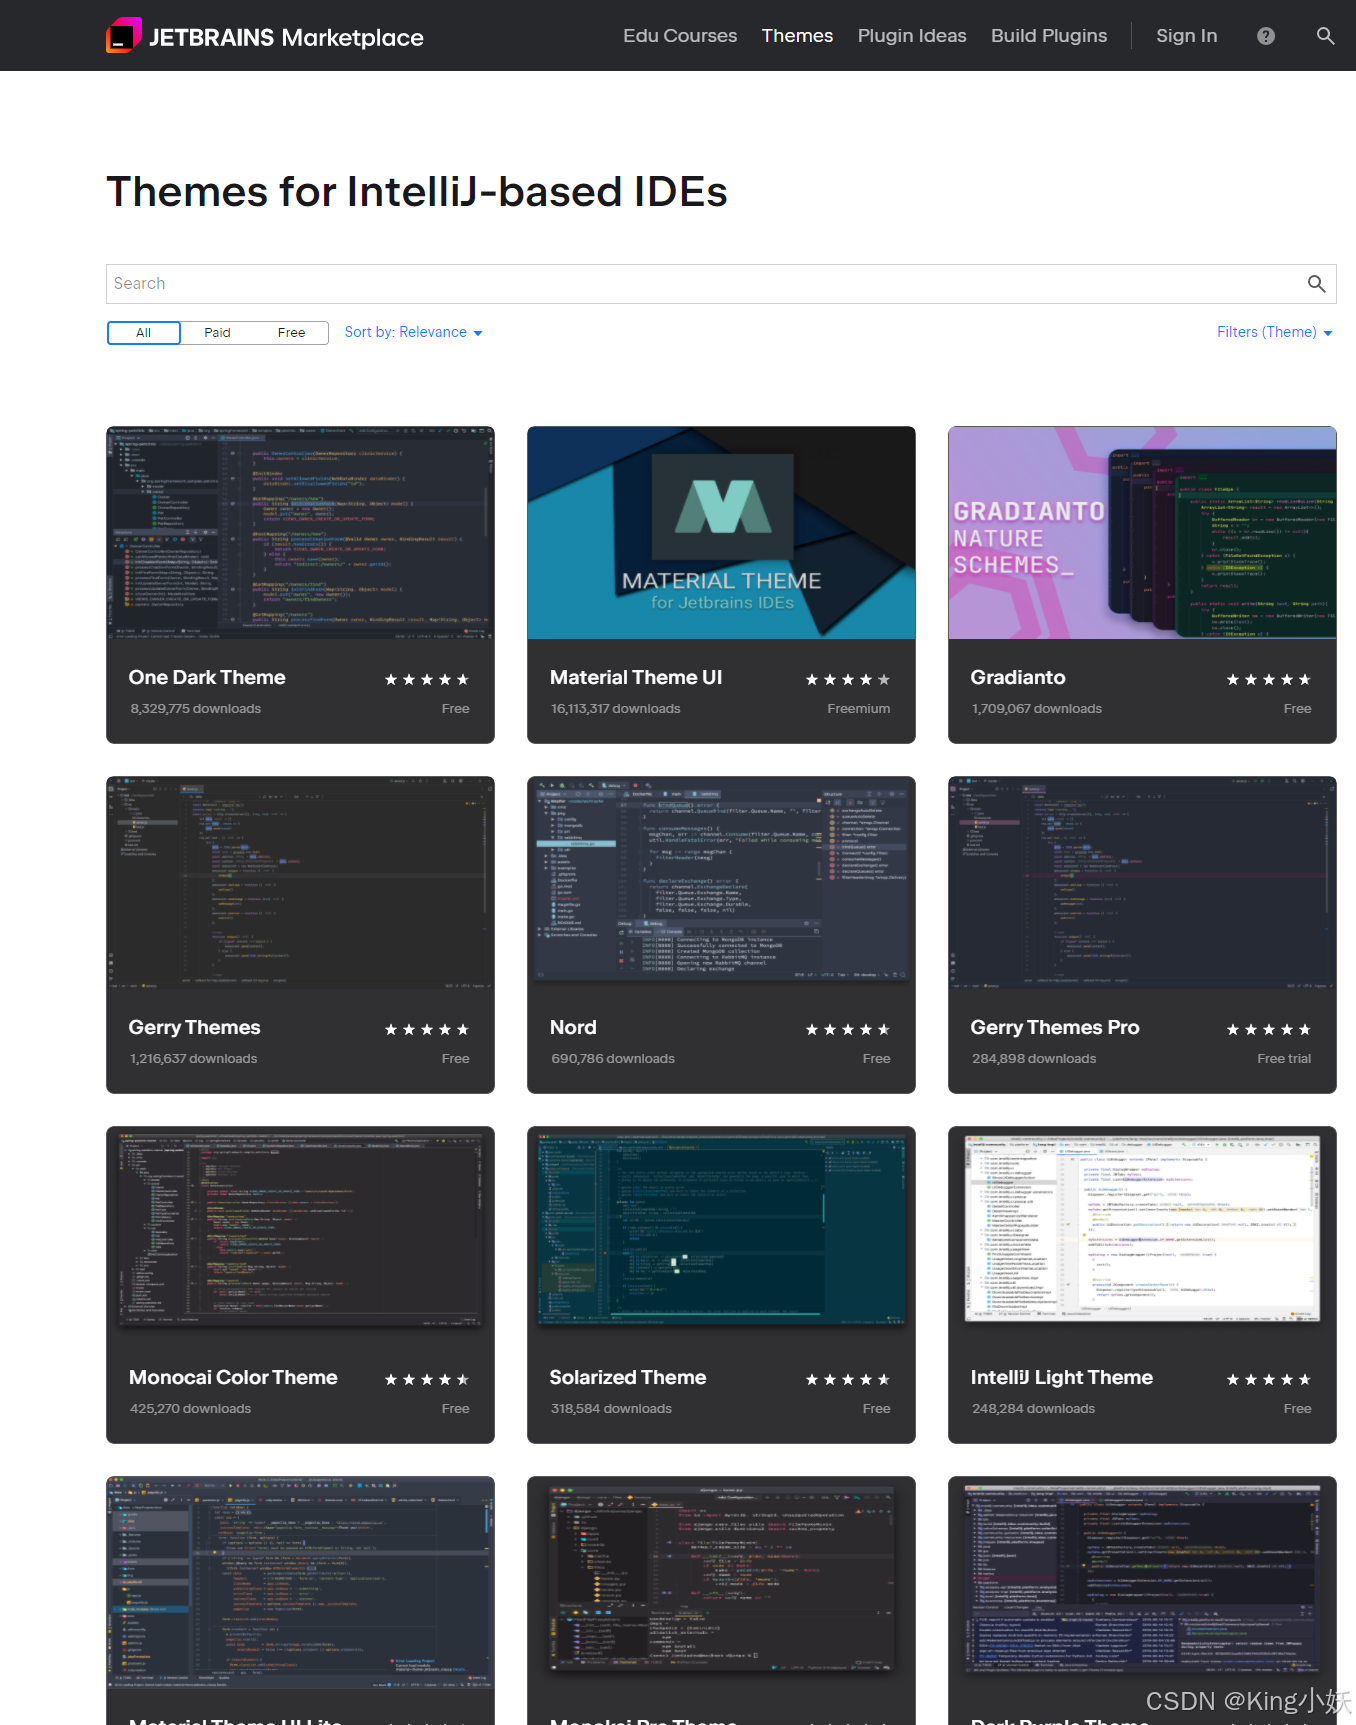Click Monocai Color Theme star rating

click(x=427, y=1379)
